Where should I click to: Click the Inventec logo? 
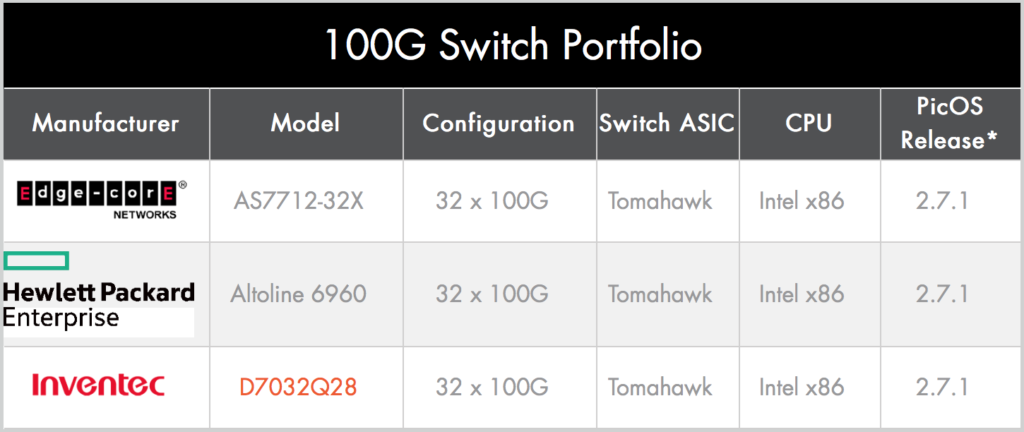tap(99, 386)
